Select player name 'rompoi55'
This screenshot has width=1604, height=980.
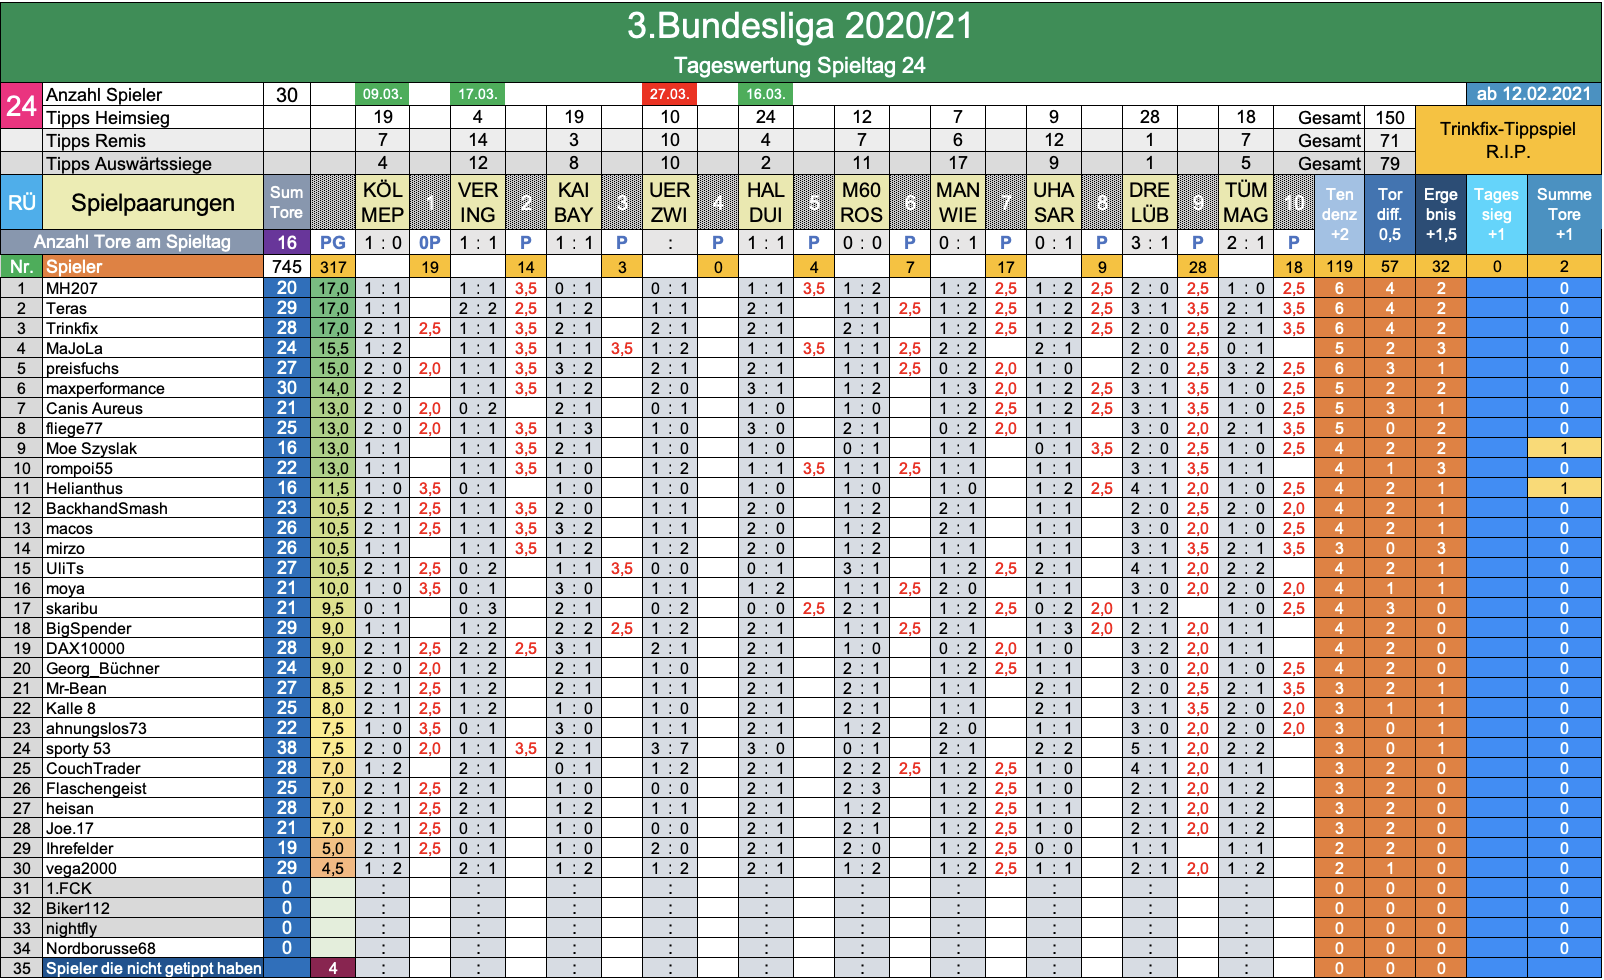pos(79,468)
